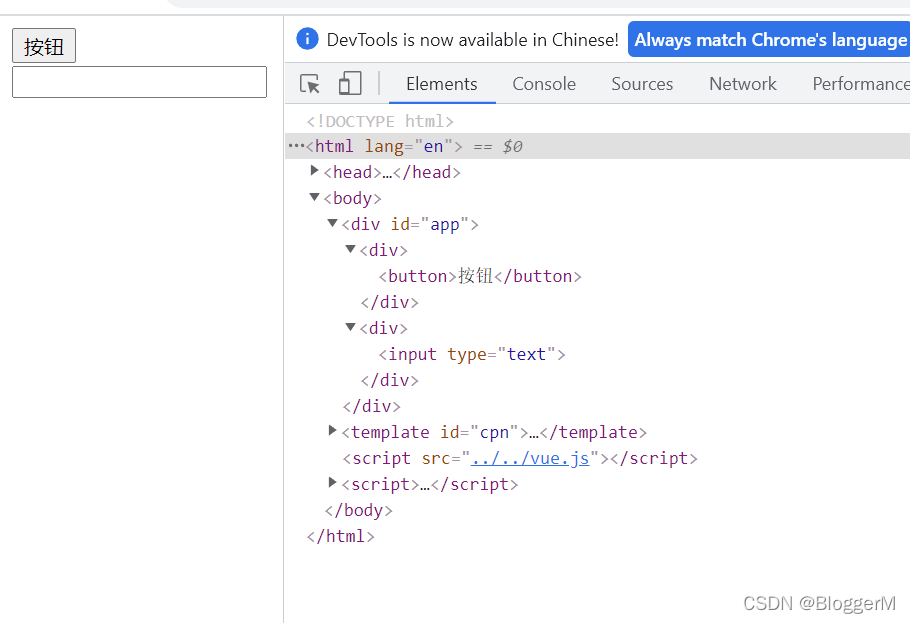Select the <!DOCTYPE html> line

click(380, 121)
